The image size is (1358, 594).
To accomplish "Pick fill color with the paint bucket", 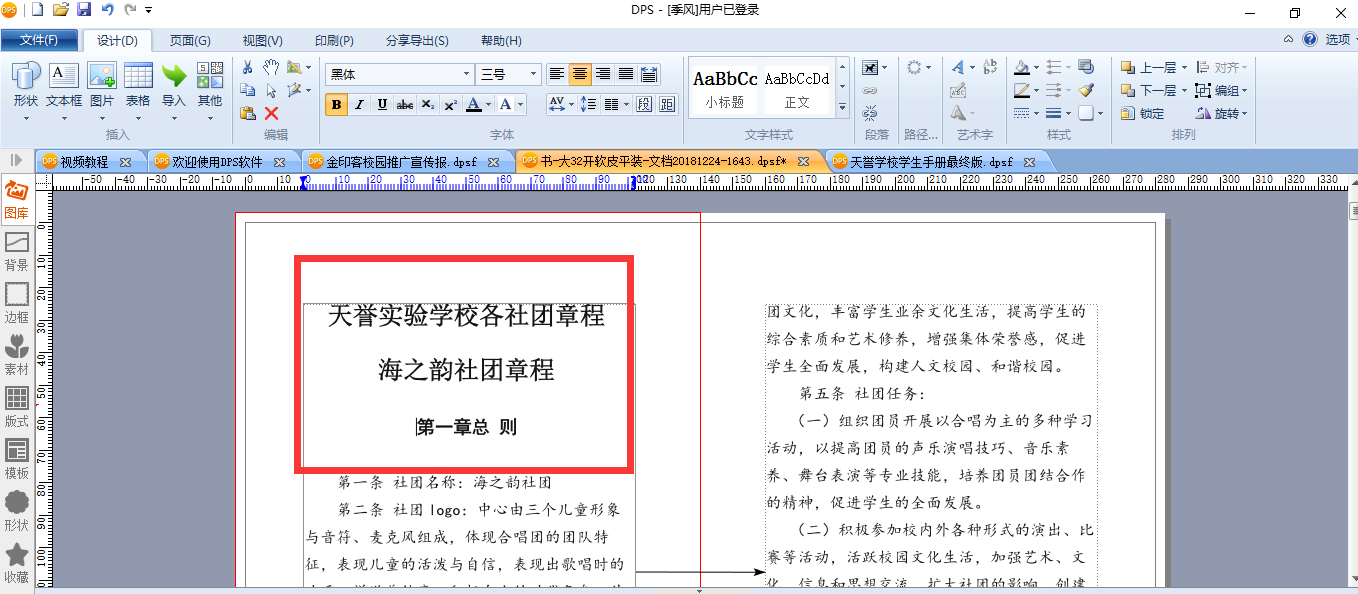I will click(1021, 67).
